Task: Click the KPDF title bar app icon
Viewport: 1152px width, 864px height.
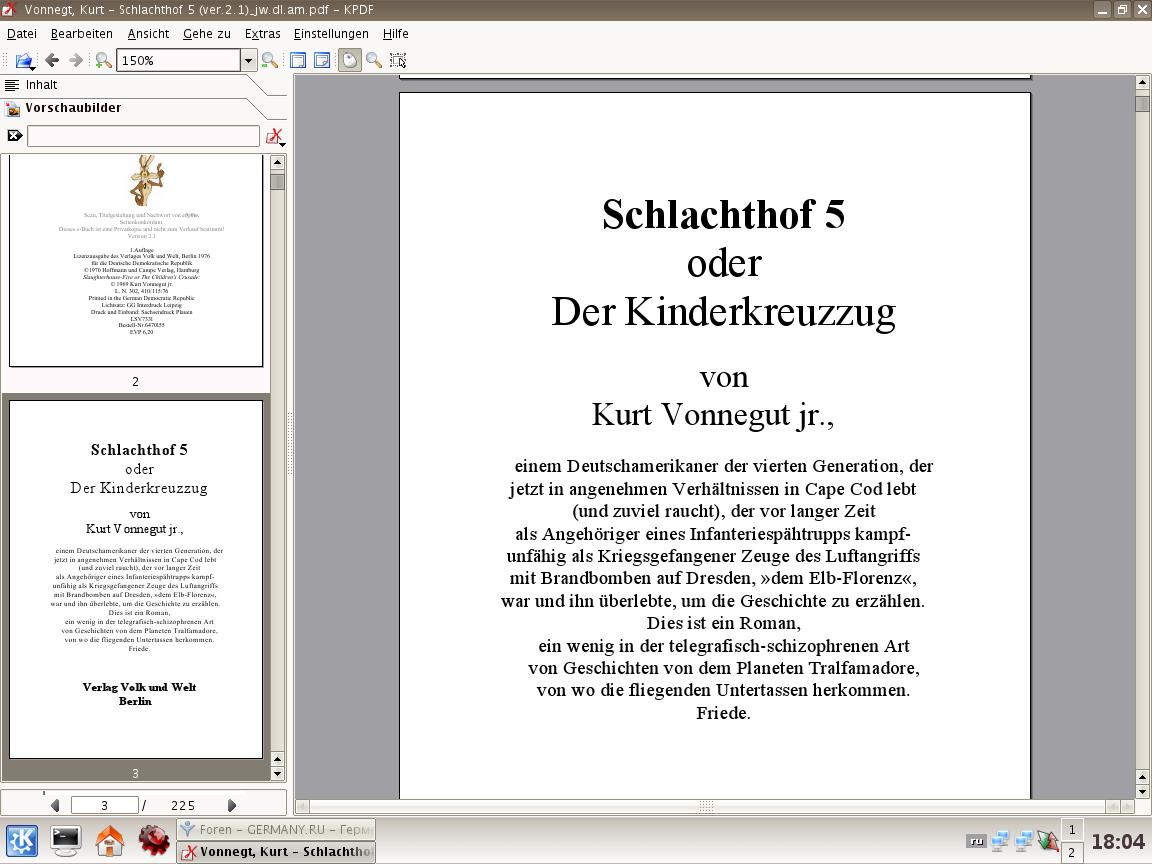Action: (10, 10)
